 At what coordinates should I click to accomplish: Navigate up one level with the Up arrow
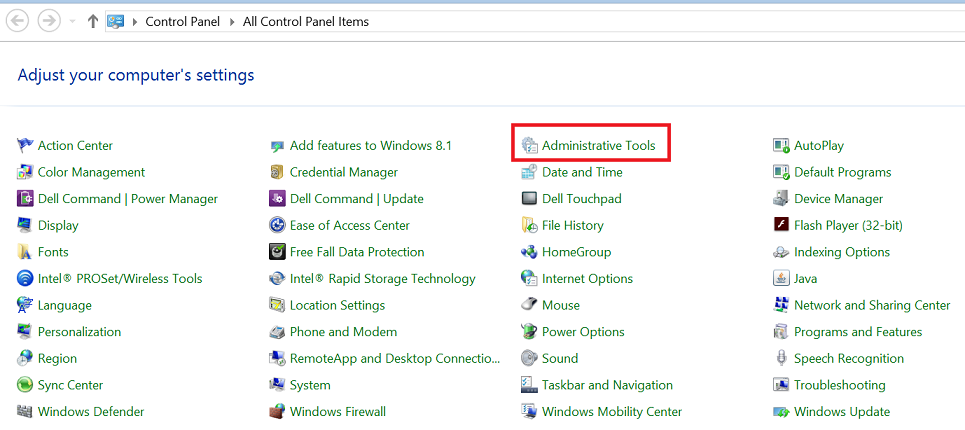[93, 21]
